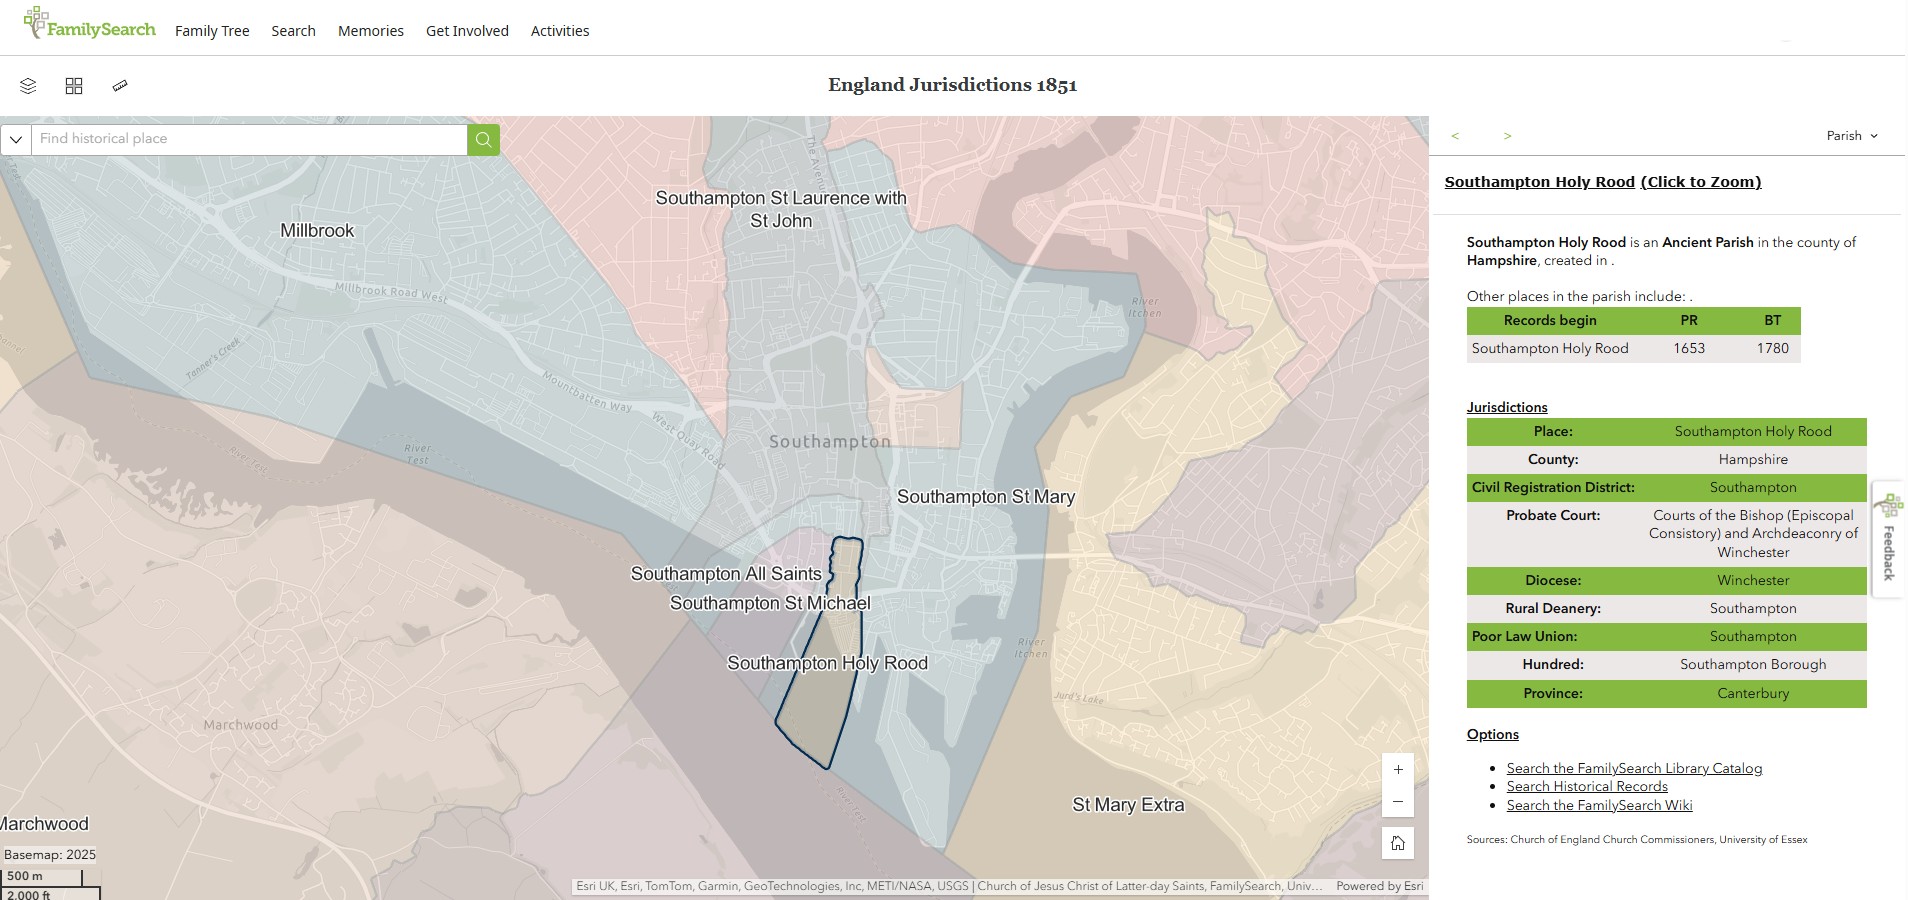Open the map legend grid icon
1908x900 pixels.
click(74, 86)
